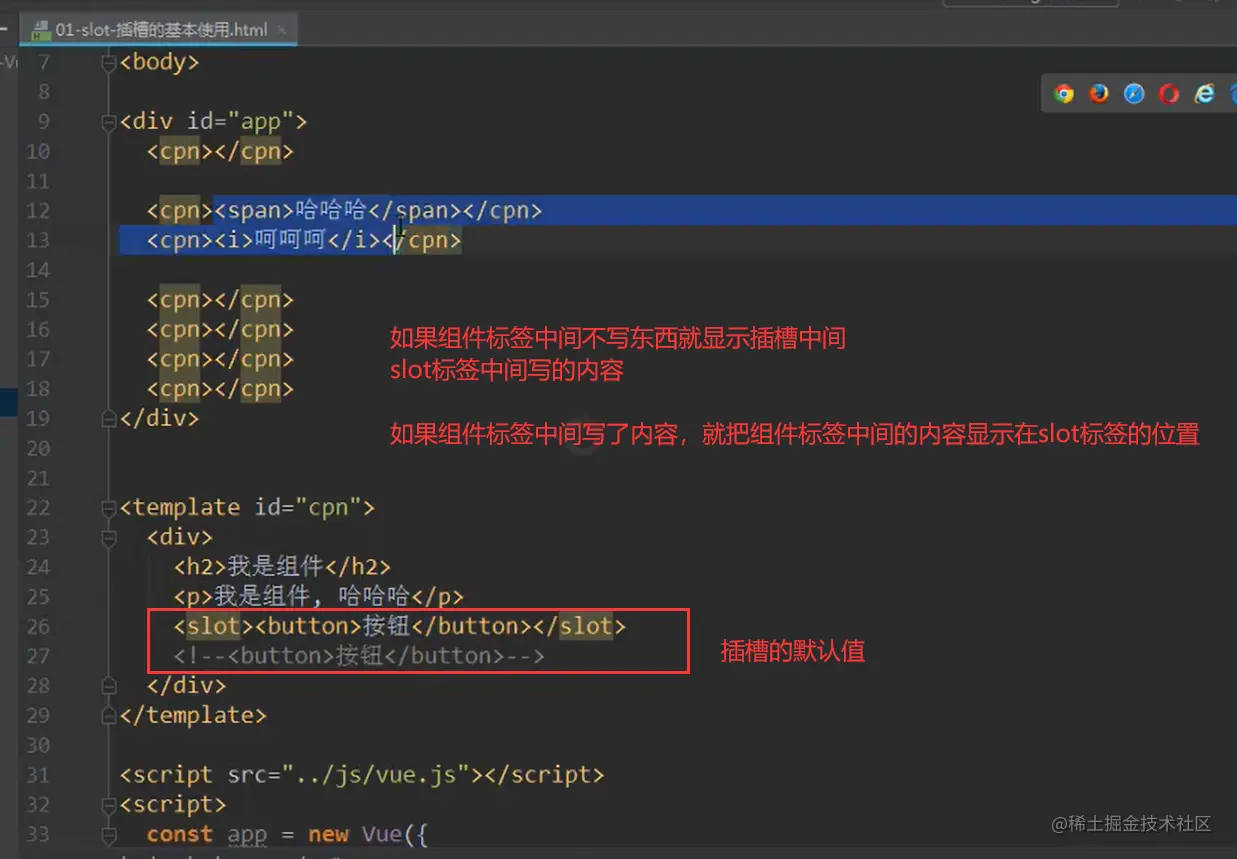Click the </template> closing tag

(x=193, y=716)
